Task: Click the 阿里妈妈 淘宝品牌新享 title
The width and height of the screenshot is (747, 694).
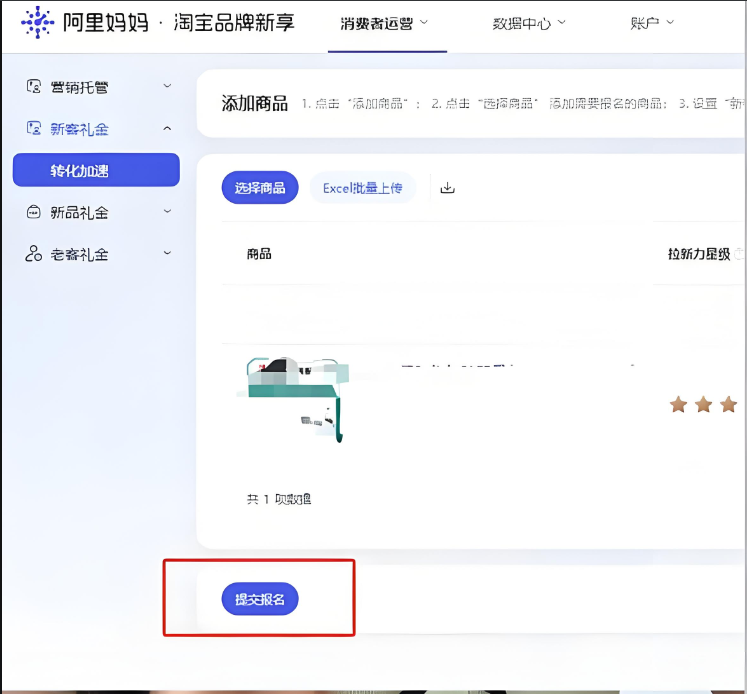Action: coord(179,22)
